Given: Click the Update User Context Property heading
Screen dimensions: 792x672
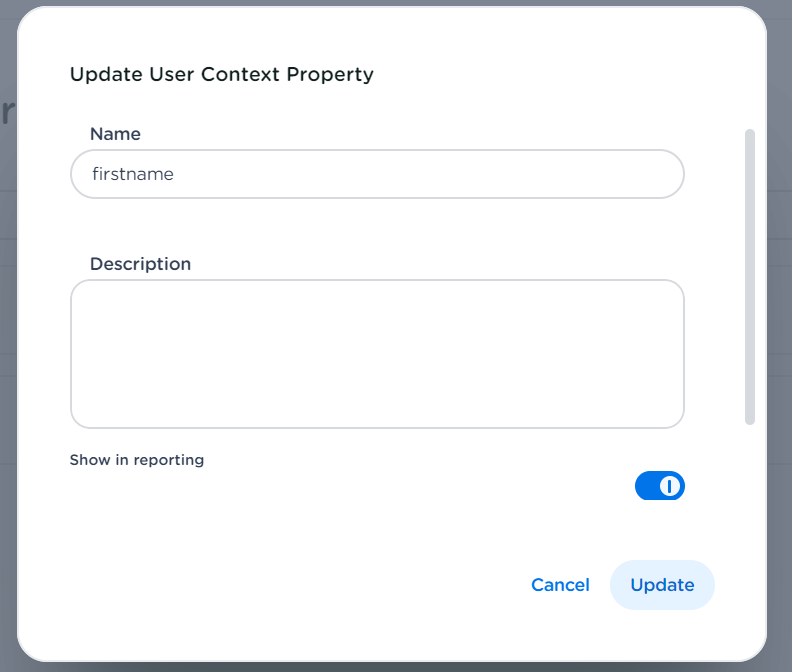Looking at the screenshot, I should 221,74.
